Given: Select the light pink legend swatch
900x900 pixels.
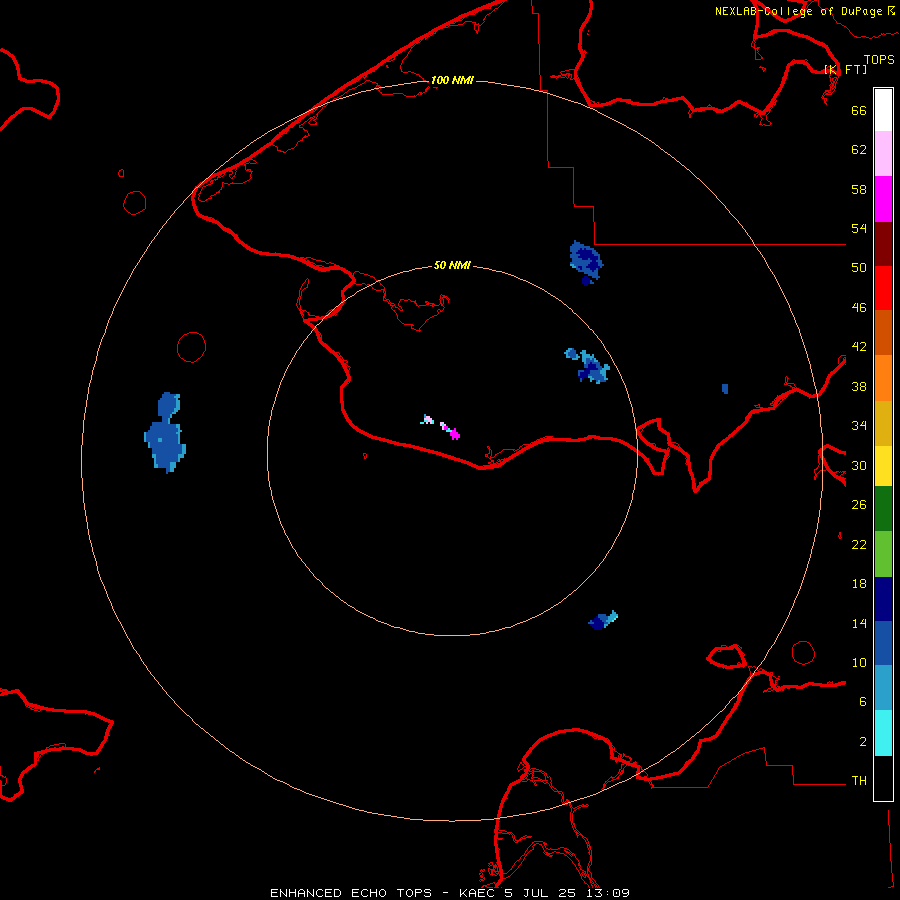Looking at the screenshot, I should 883,154.
